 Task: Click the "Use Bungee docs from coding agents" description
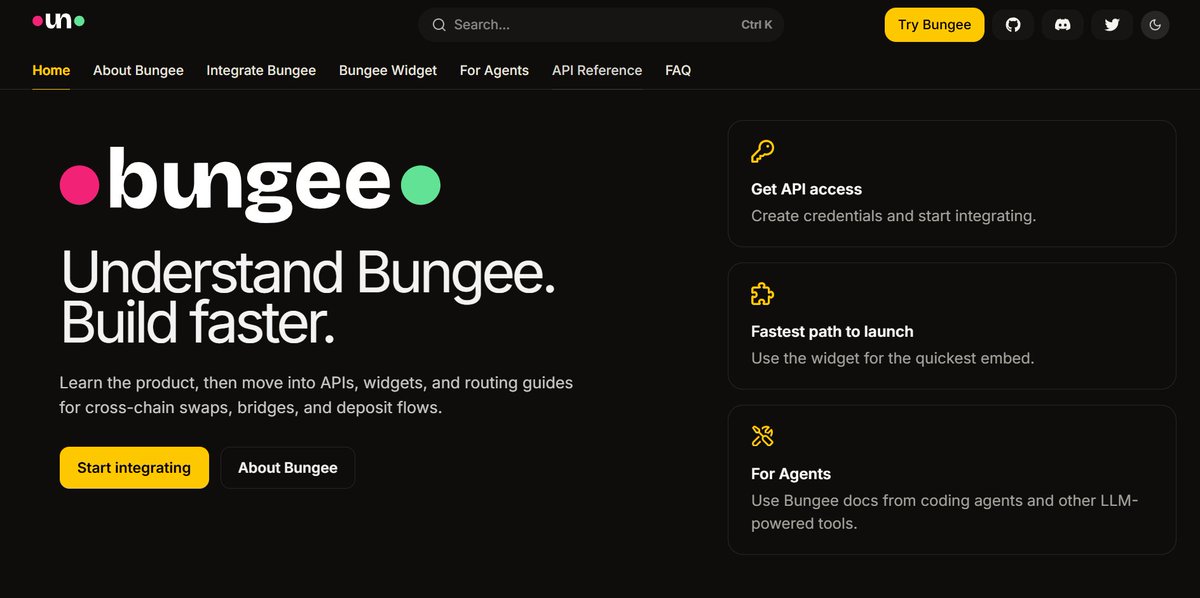[945, 511]
